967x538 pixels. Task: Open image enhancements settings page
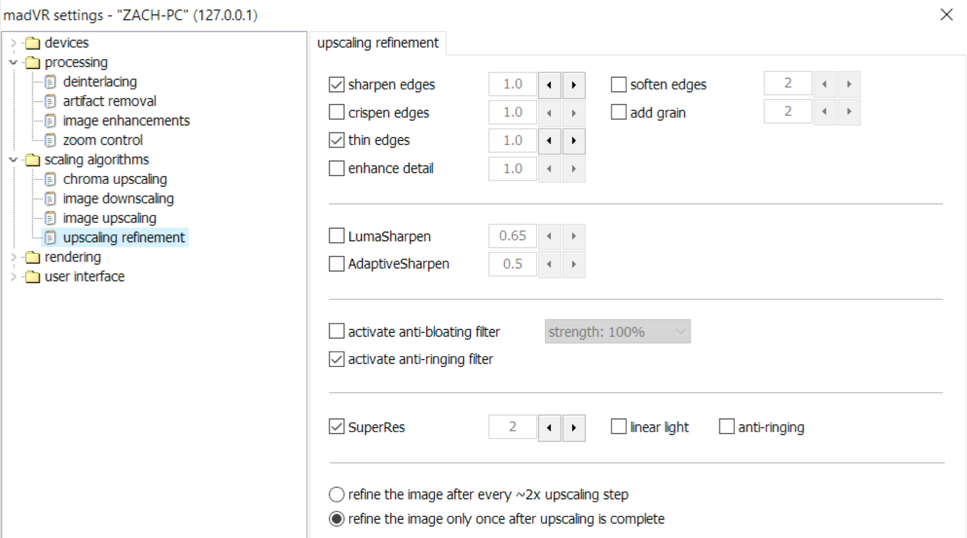(126, 121)
